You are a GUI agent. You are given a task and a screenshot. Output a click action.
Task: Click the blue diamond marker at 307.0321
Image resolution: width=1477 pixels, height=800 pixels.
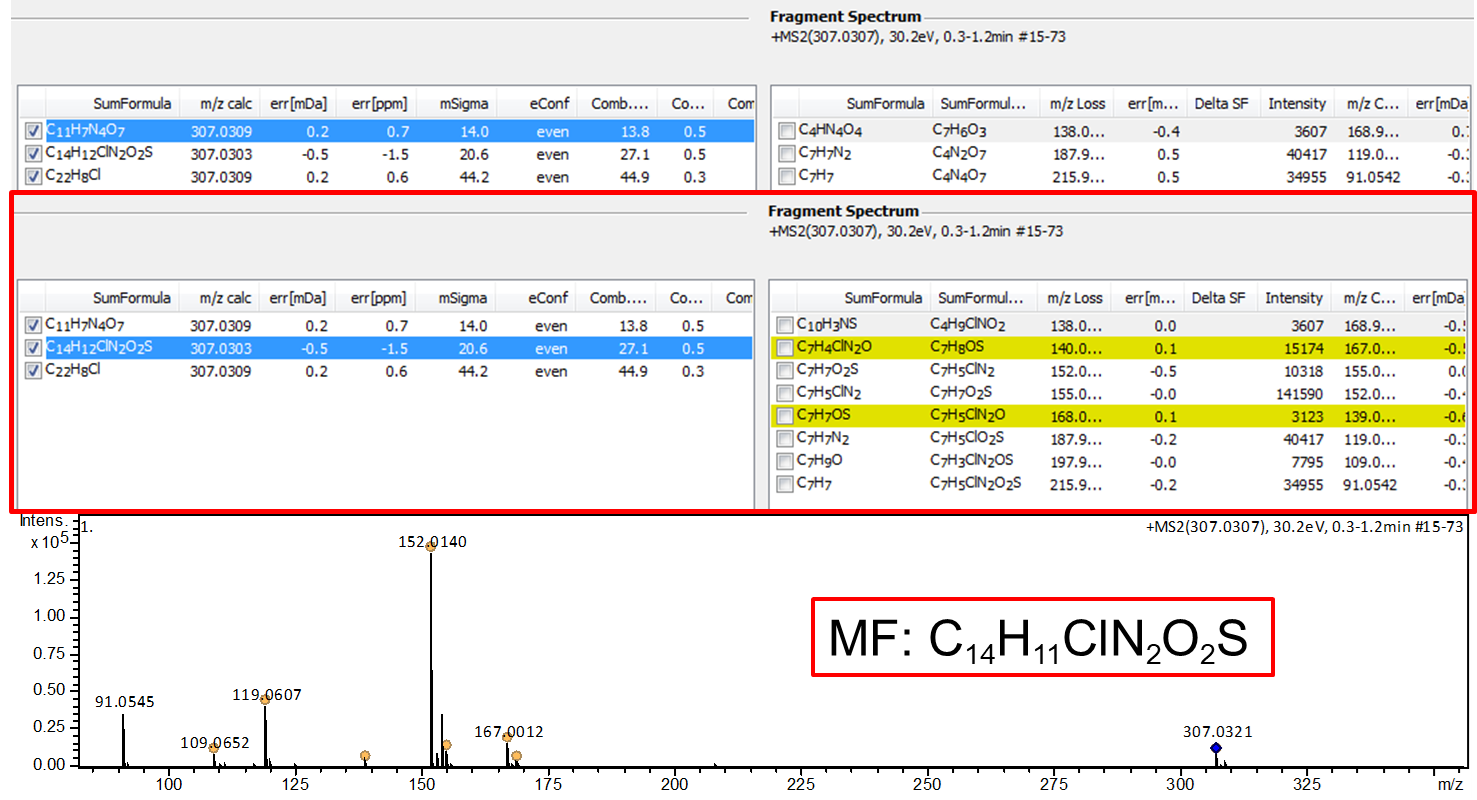[x=1216, y=748]
